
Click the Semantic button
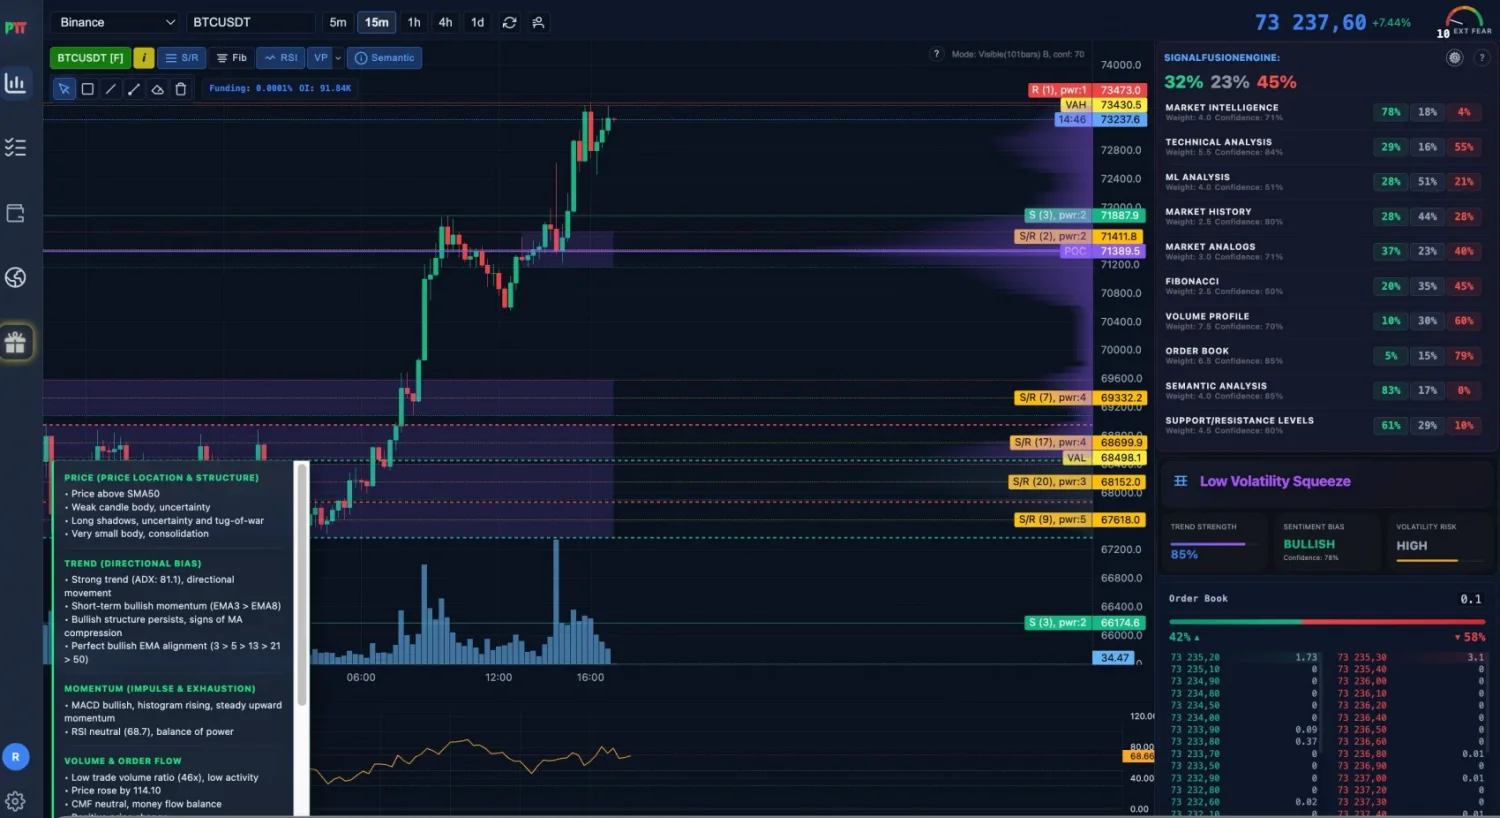coord(384,58)
